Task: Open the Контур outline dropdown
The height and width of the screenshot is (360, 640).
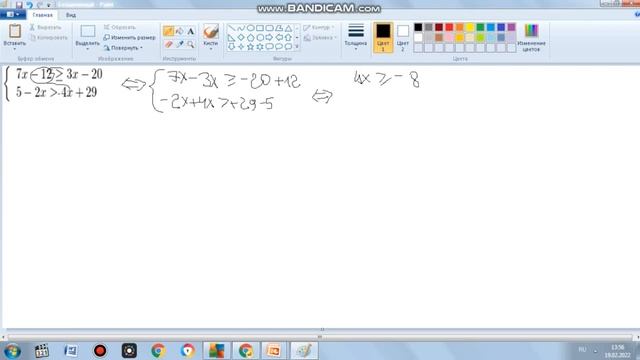Action: pos(319,27)
